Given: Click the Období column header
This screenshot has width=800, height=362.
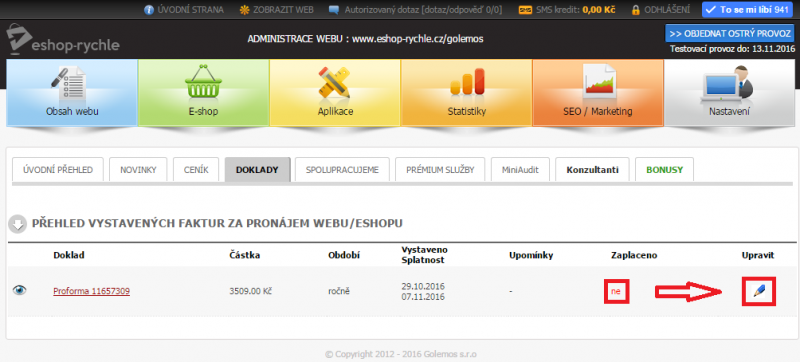Looking at the screenshot, I should (344, 255).
